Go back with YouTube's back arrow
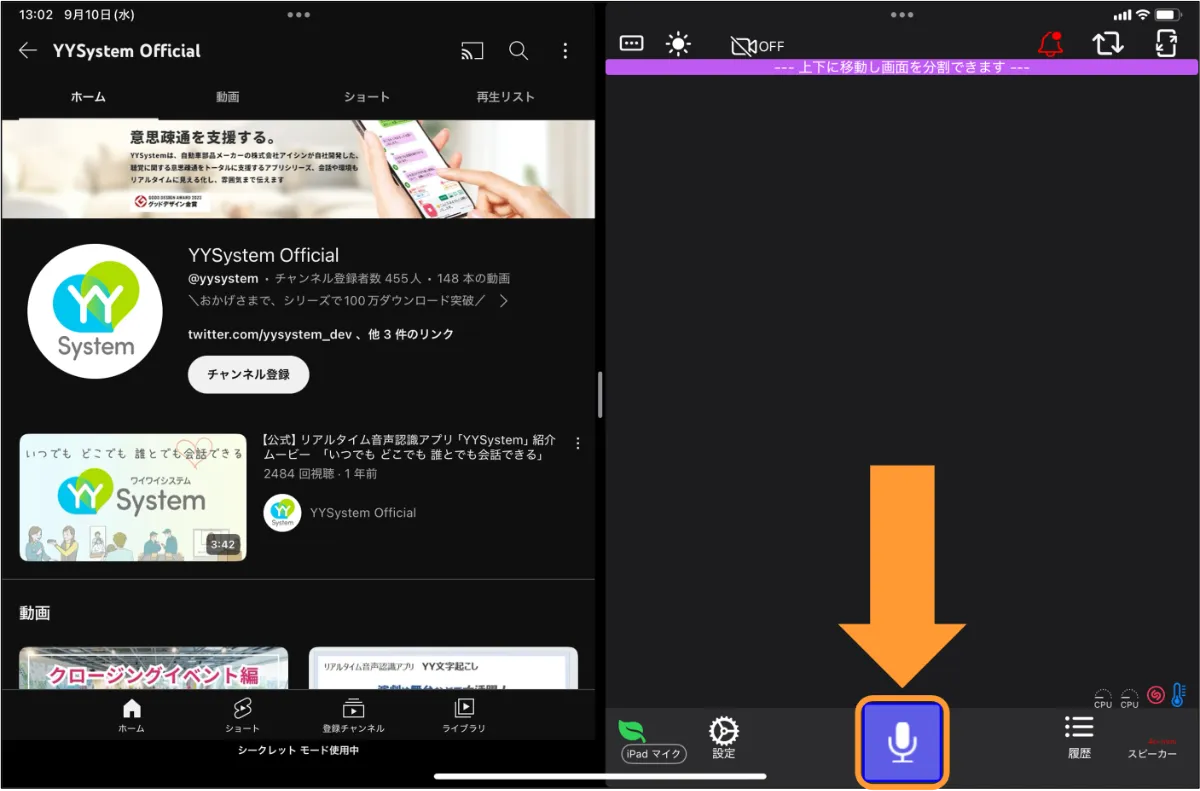Screen dimensions: 1200x791 click(x=28, y=50)
